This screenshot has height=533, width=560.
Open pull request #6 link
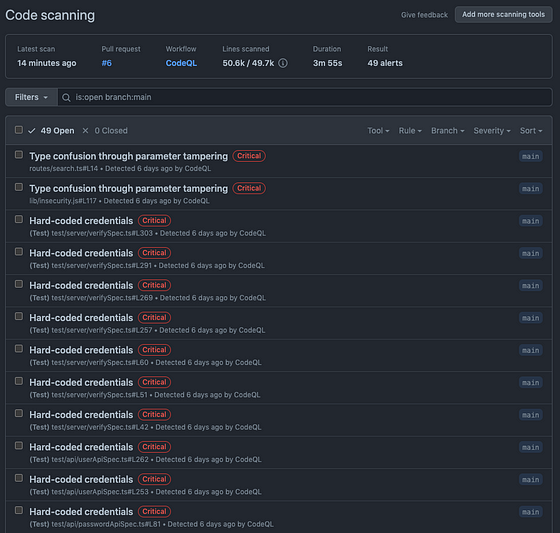click(x=106, y=63)
